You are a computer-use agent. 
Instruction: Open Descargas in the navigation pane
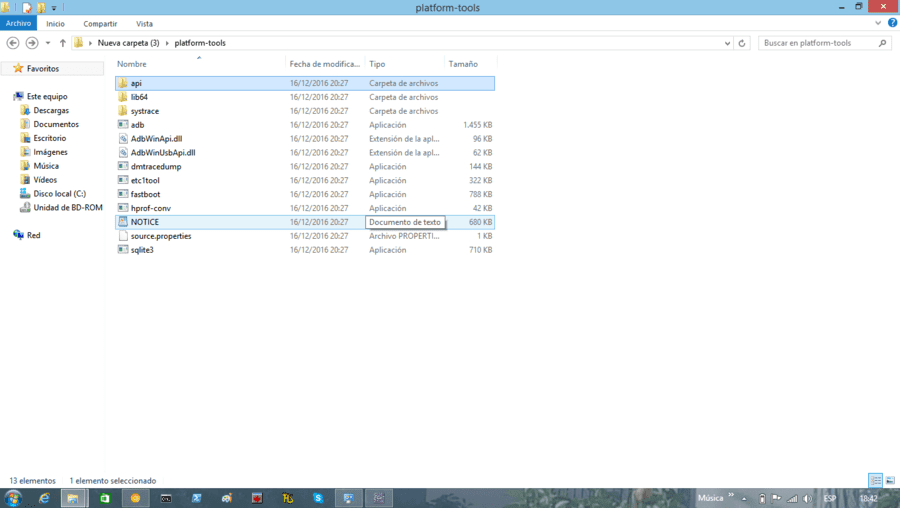click(51, 110)
